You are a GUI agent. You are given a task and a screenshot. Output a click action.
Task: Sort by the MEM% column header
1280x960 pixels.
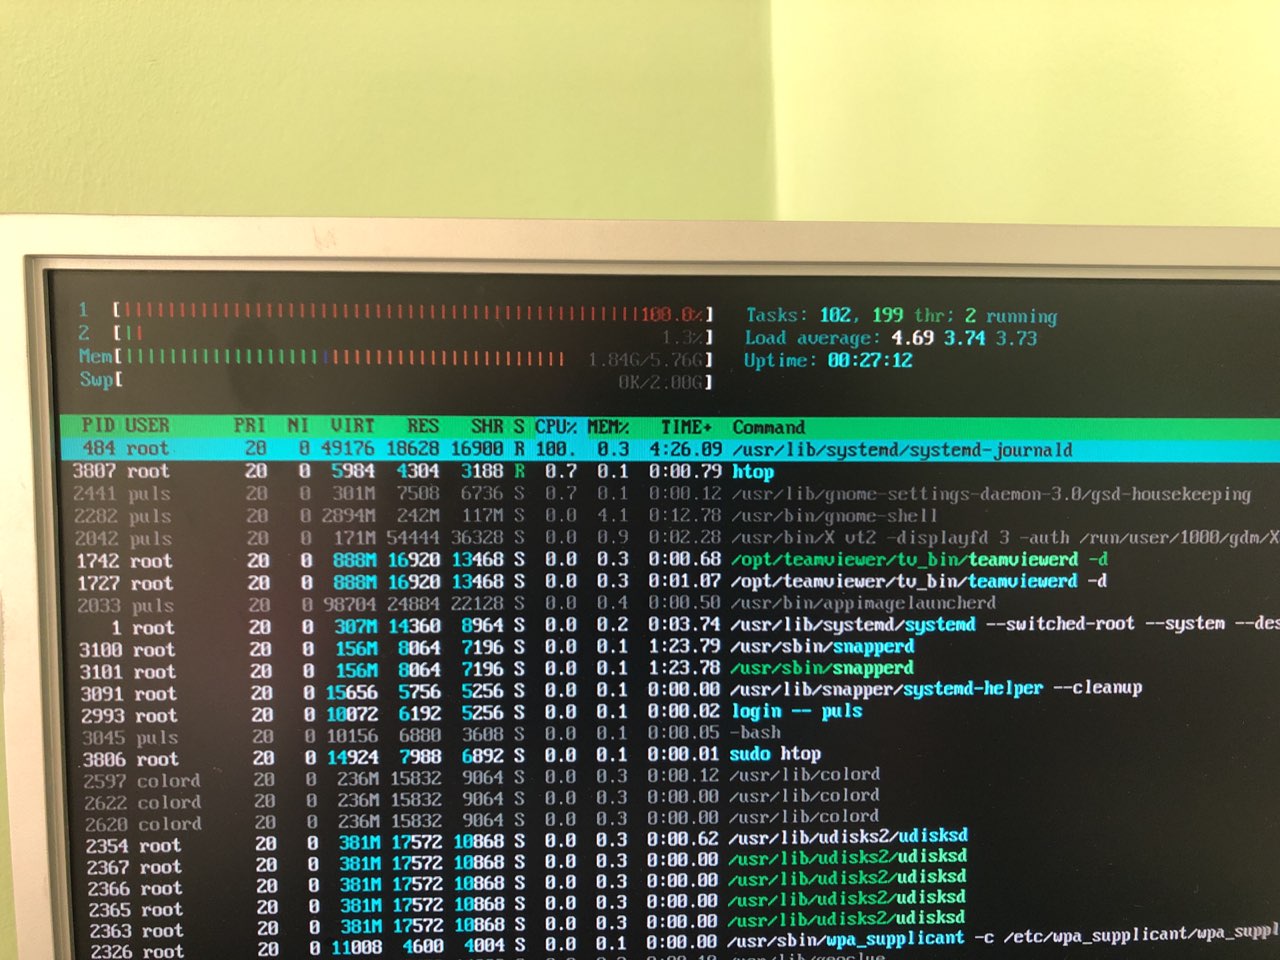coord(607,427)
